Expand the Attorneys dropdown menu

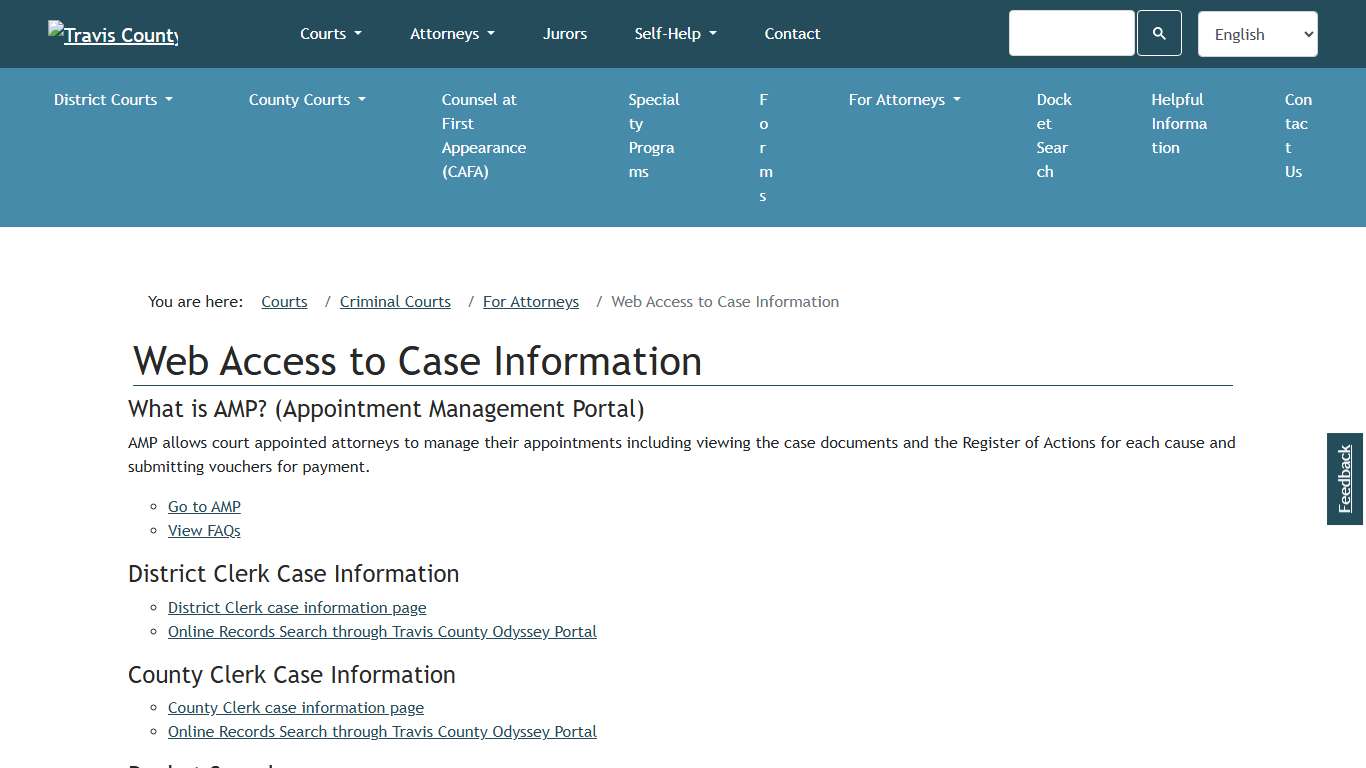(452, 33)
